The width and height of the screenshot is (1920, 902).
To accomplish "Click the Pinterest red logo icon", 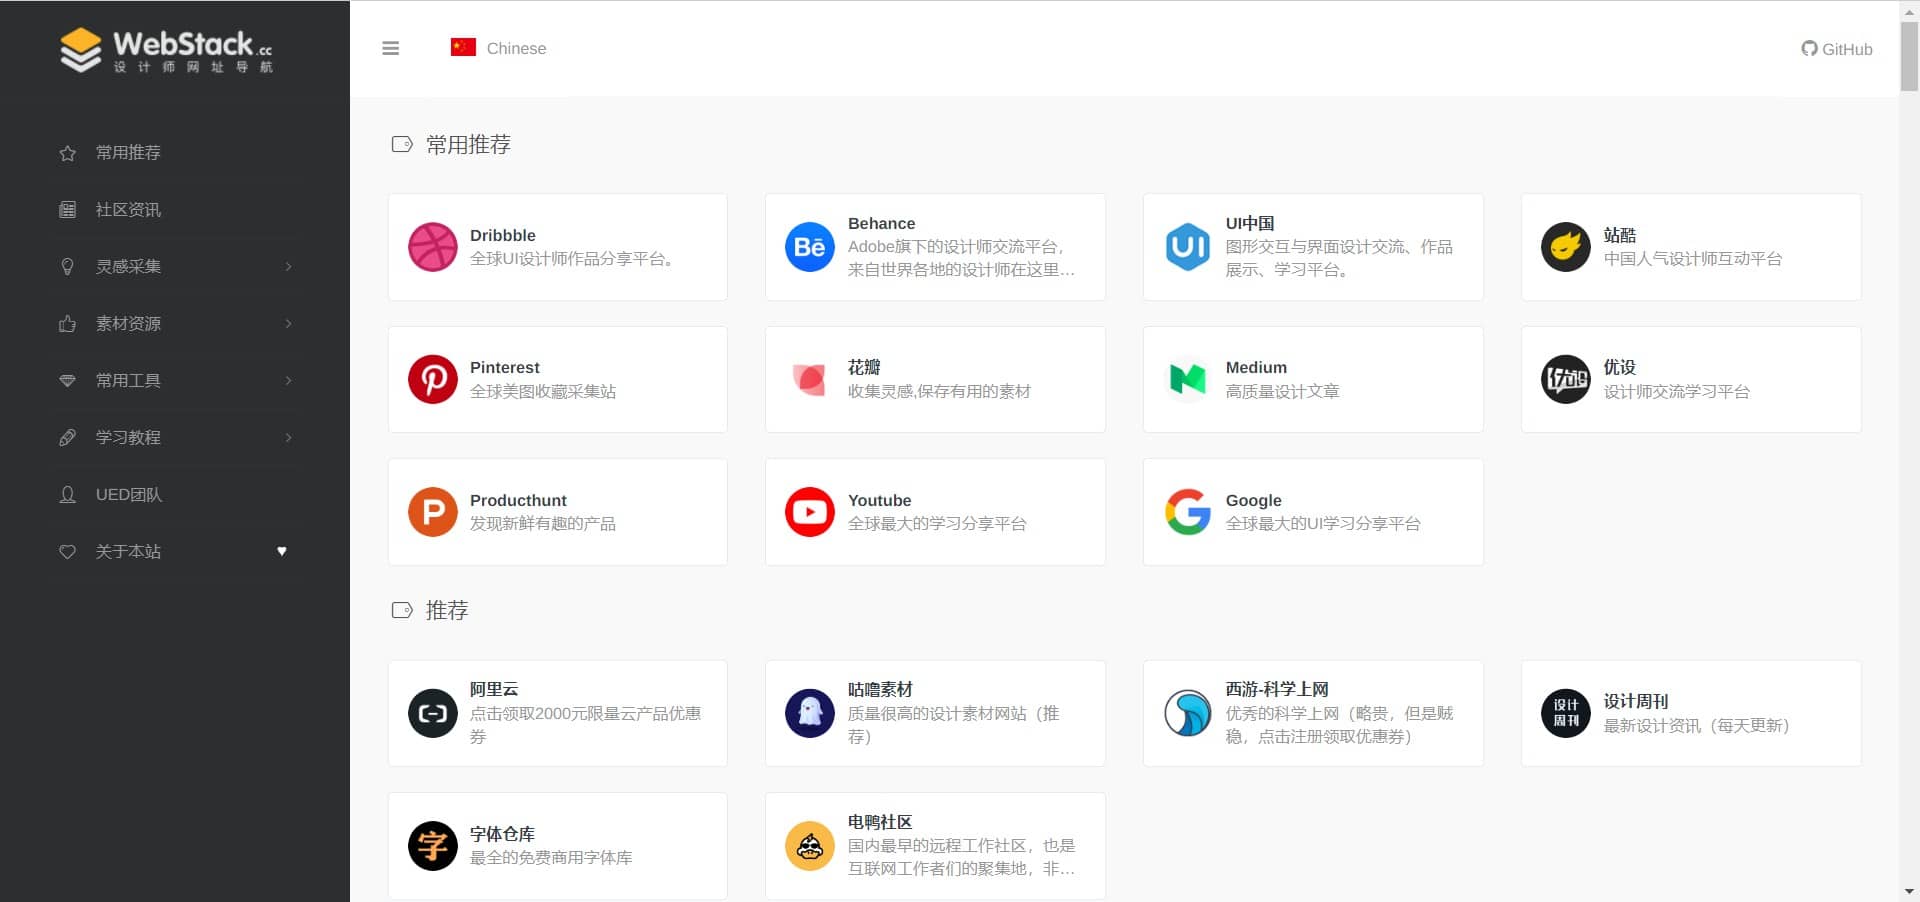I will pos(432,380).
